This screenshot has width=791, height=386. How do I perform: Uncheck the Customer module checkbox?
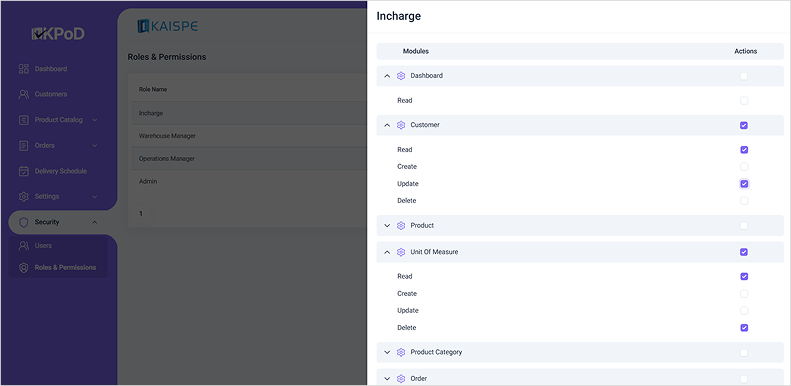[744, 126]
